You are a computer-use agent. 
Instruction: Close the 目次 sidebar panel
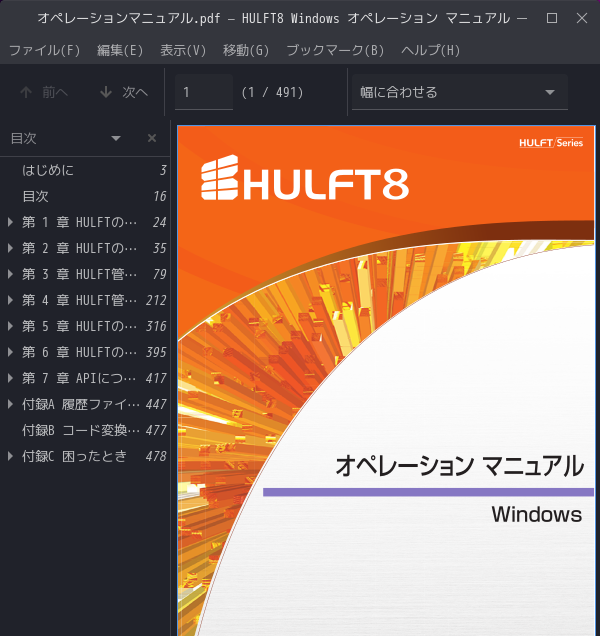[152, 138]
